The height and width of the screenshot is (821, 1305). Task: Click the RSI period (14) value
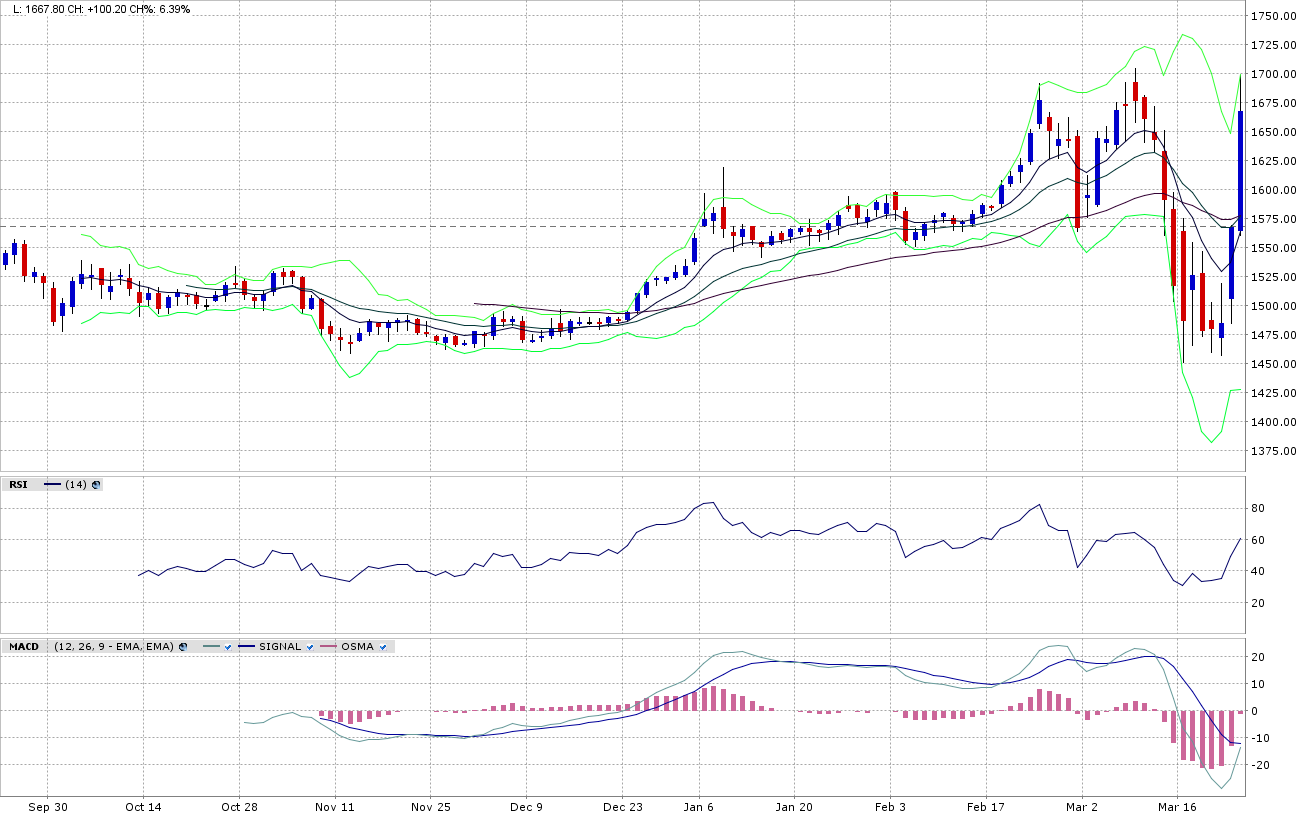75,484
